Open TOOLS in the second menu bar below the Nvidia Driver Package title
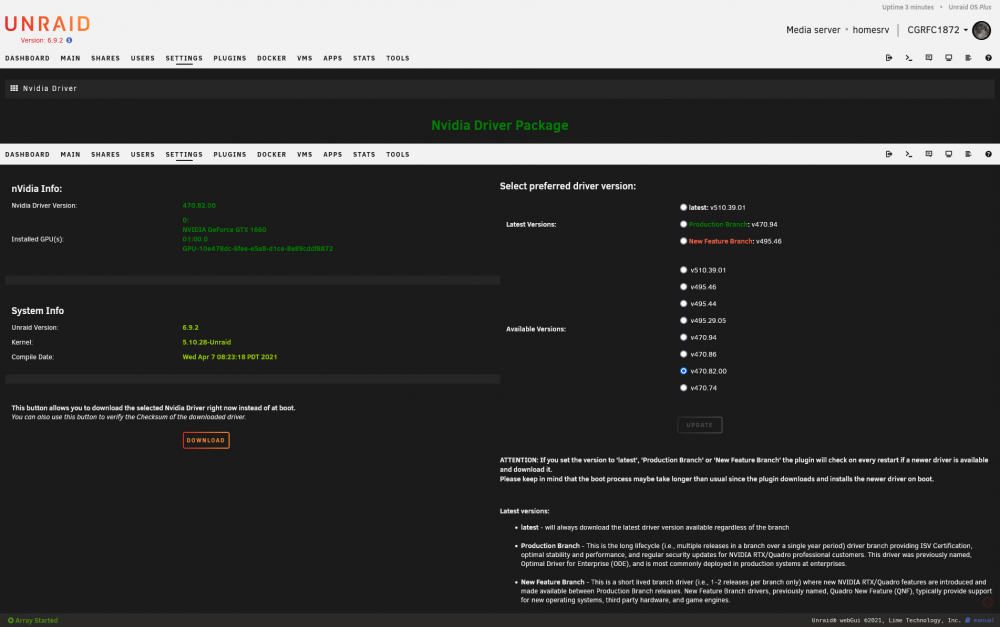The image size is (1000, 627). point(397,154)
